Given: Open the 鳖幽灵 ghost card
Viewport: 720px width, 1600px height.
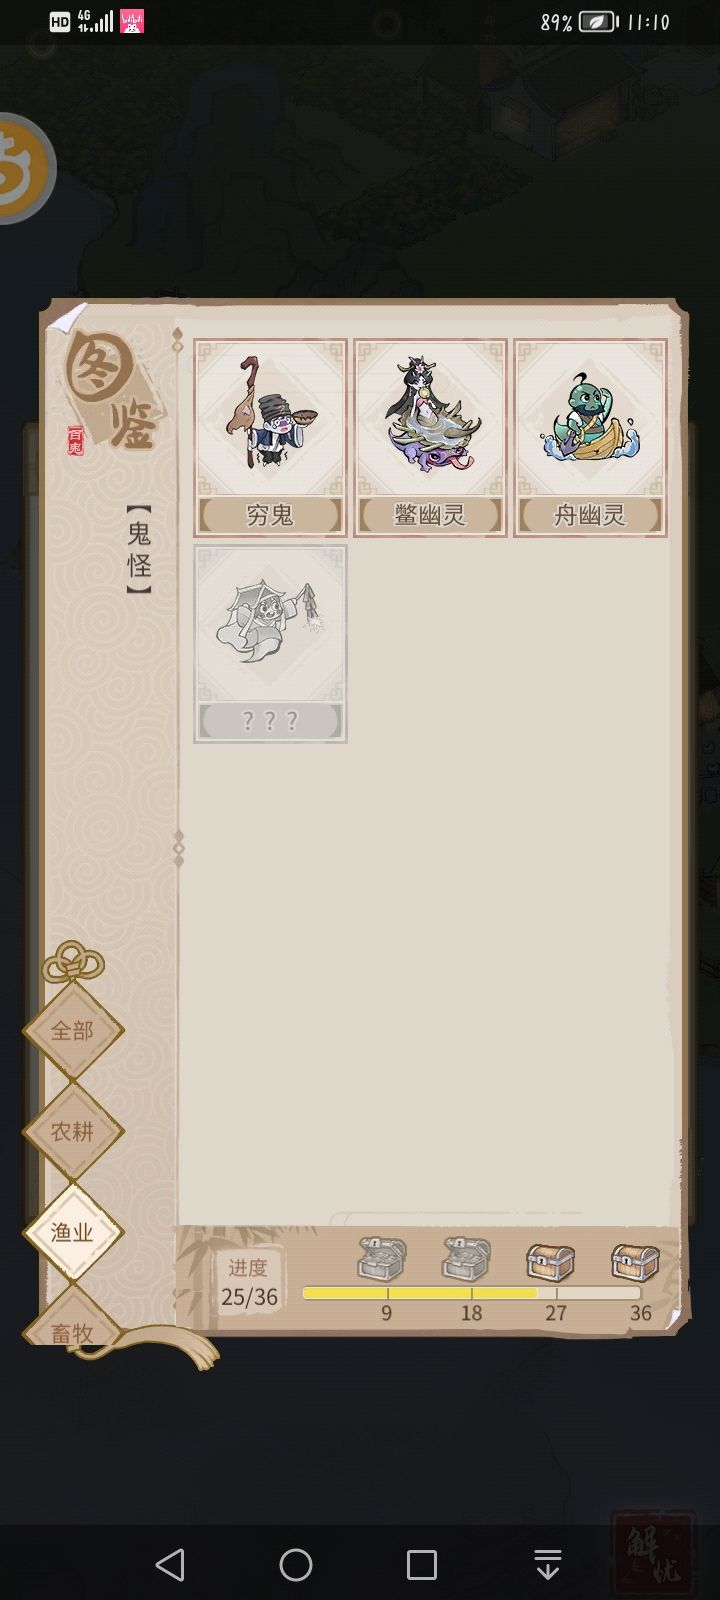Looking at the screenshot, I should click(x=430, y=438).
